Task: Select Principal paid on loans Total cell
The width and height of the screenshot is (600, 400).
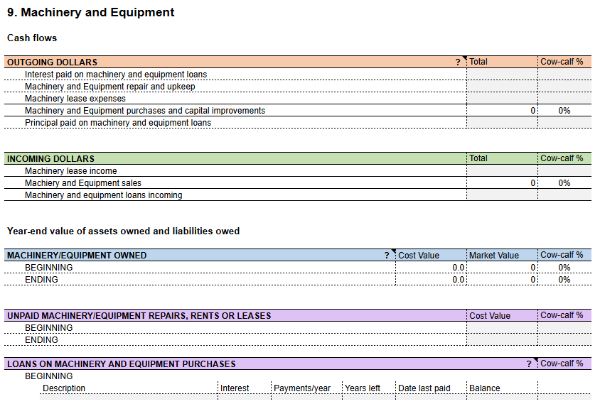Action: coord(502,123)
